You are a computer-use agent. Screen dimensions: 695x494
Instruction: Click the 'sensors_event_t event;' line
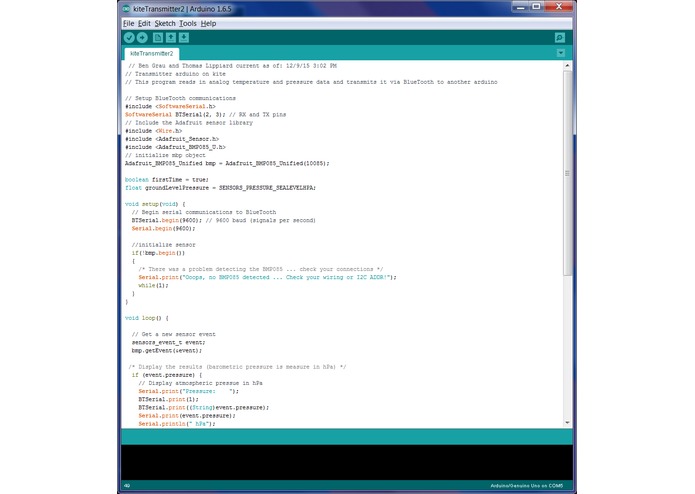(x=168, y=342)
